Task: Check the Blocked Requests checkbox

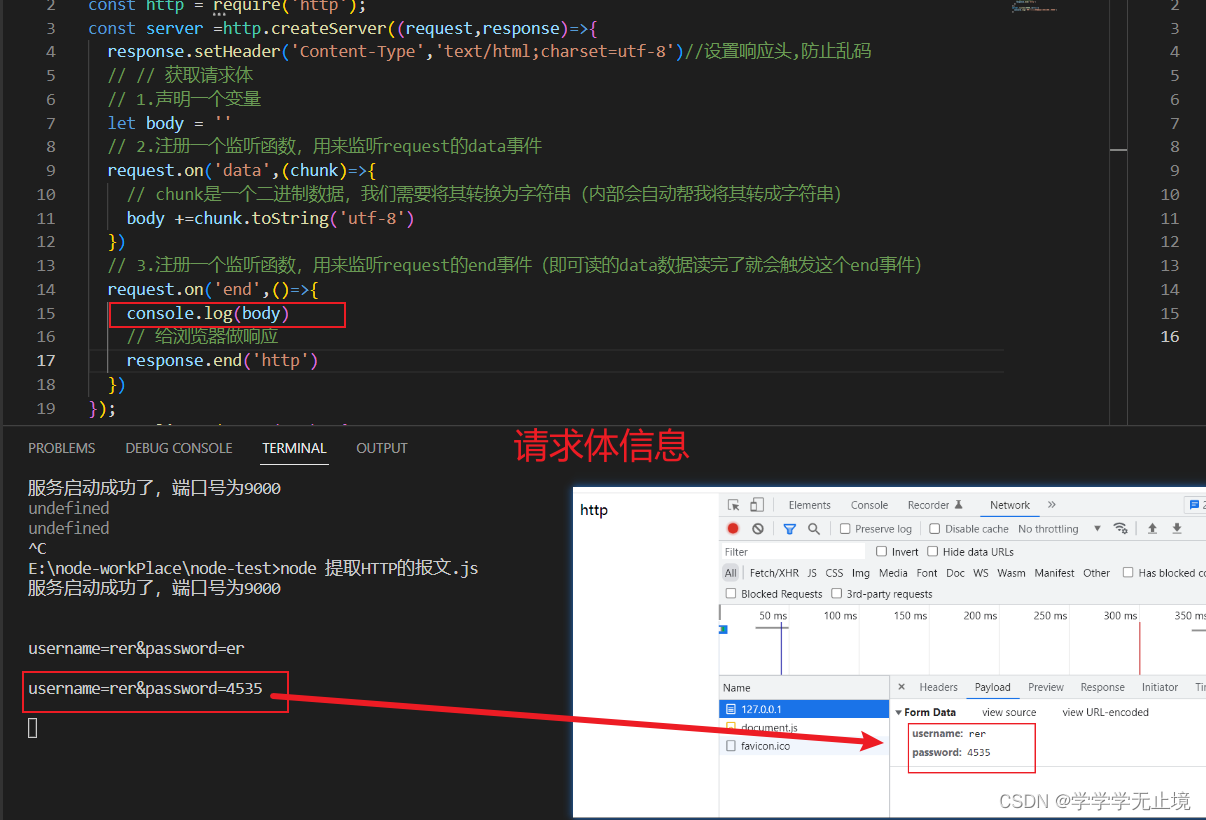Action: click(x=731, y=594)
